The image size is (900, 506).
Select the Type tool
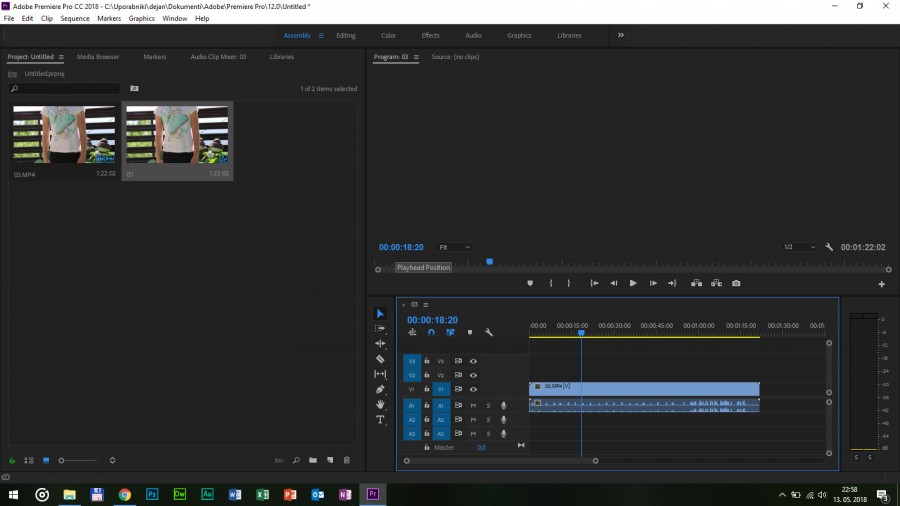click(x=380, y=420)
